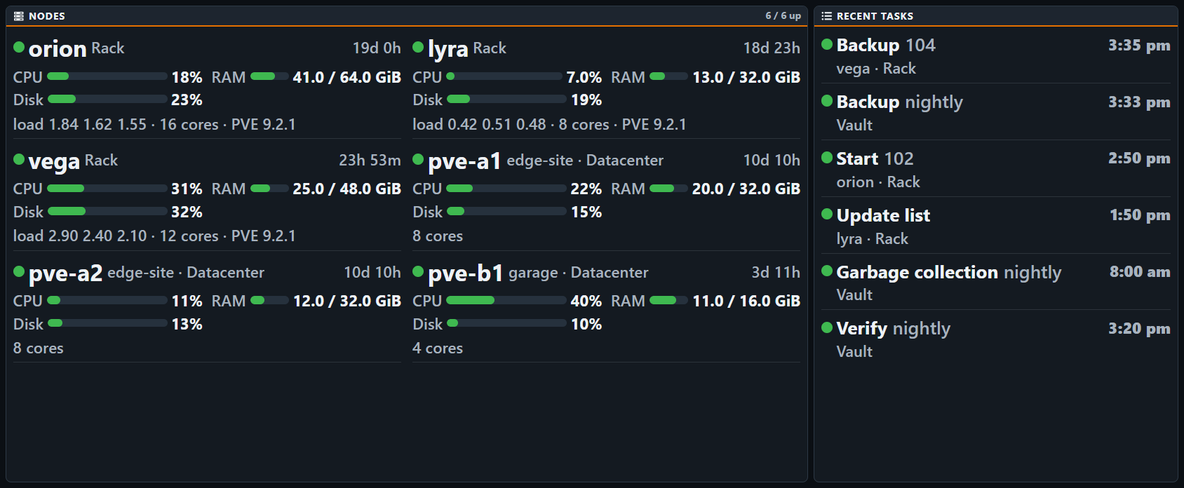The image size is (1184, 488).
Task: Click the '3:35 pm' task timestamp
Action: pos(1139,45)
